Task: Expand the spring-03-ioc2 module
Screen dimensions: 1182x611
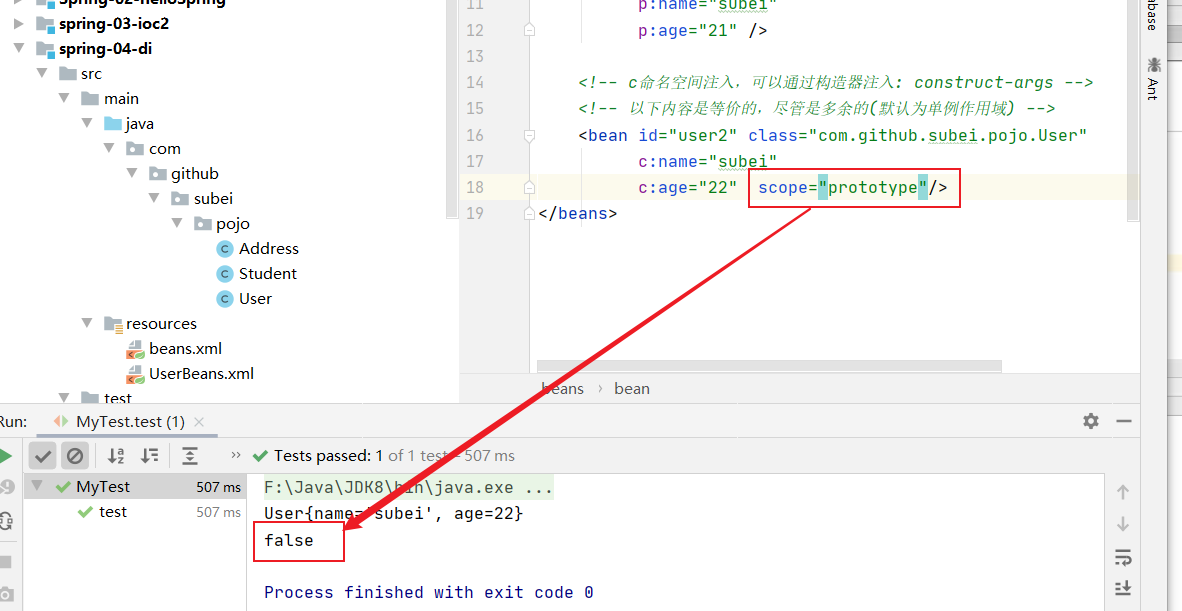Action: [x=20, y=23]
